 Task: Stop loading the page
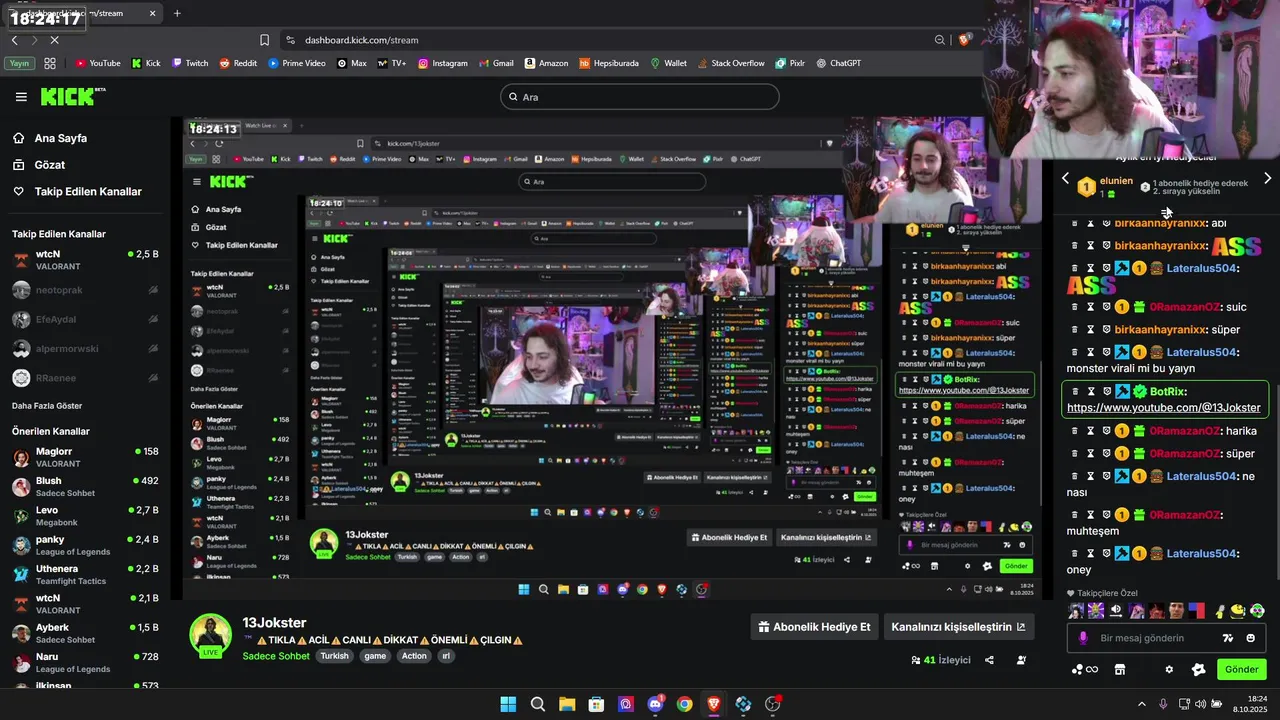coord(54,40)
